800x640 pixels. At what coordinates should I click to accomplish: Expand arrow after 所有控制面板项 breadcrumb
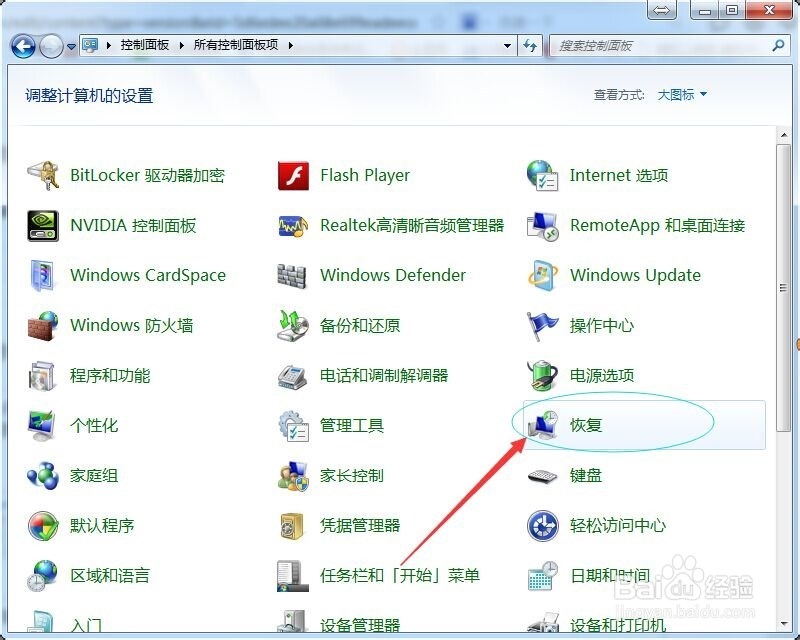point(291,45)
